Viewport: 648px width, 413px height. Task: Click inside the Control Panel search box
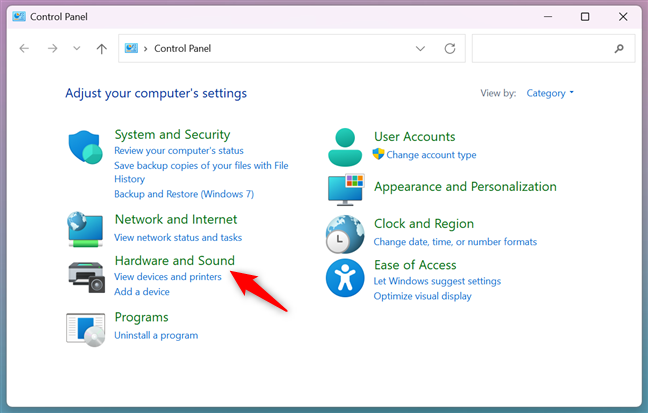click(553, 48)
